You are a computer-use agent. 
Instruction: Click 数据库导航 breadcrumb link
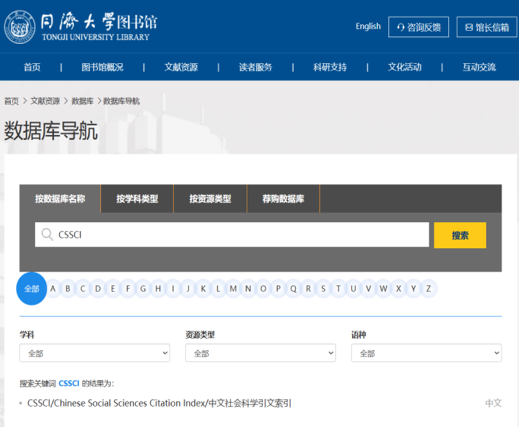click(x=122, y=101)
